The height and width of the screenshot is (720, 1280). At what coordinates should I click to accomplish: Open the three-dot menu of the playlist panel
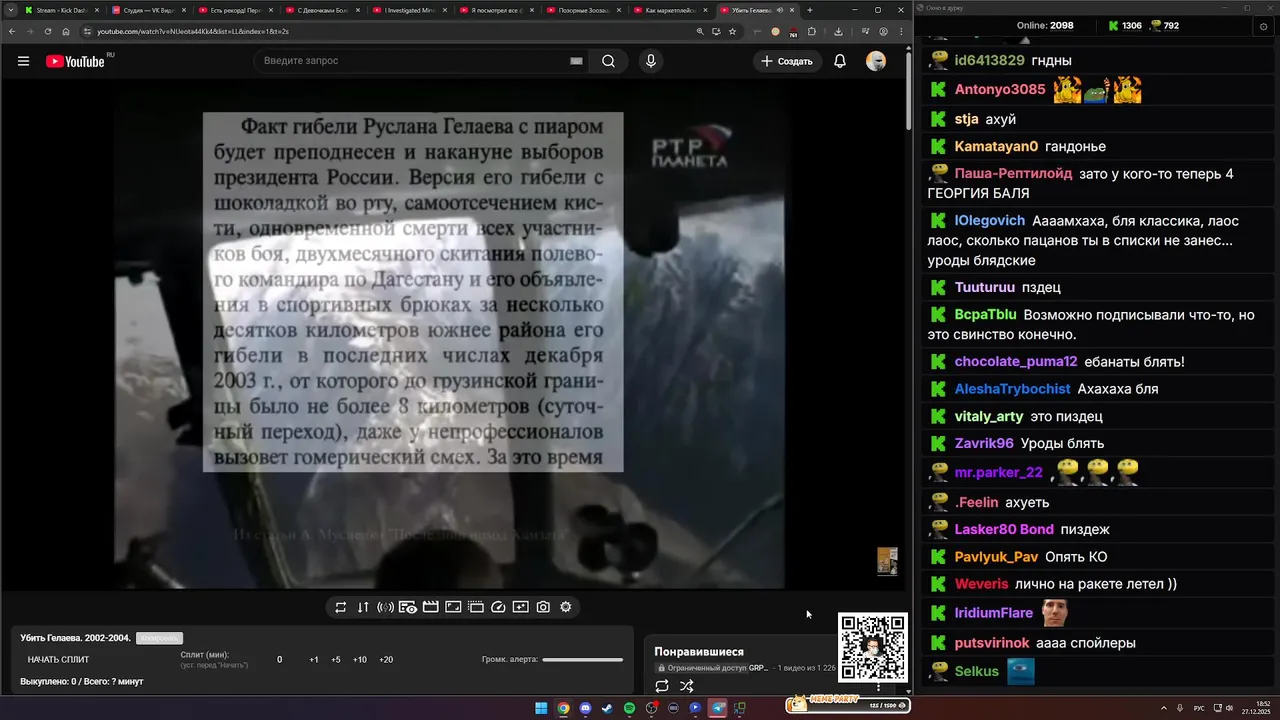[x=879, y=687]
